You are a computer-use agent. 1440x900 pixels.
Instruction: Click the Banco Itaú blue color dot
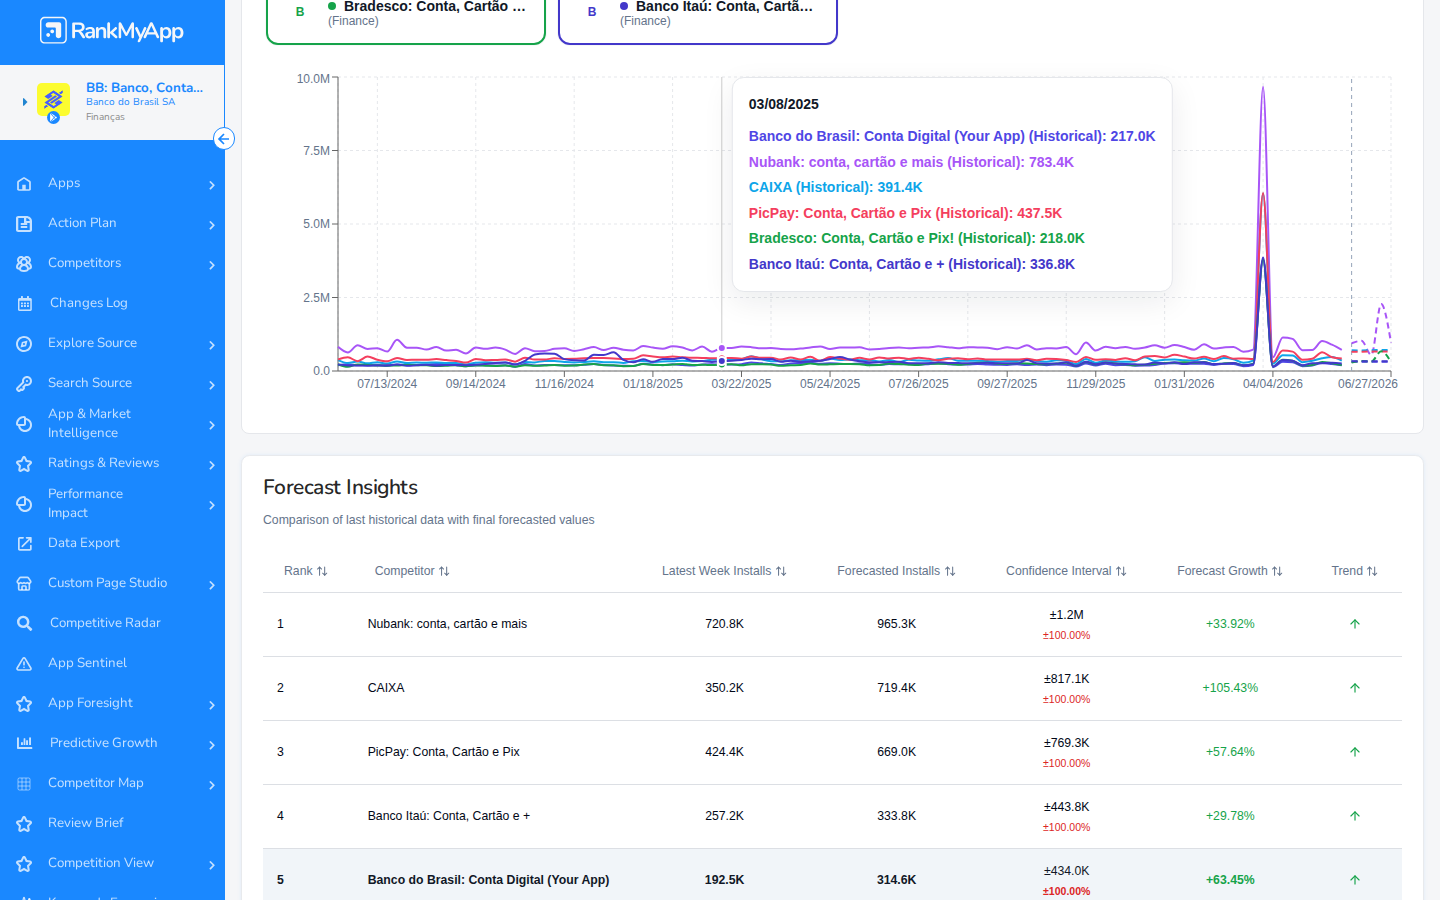(624, 6)
